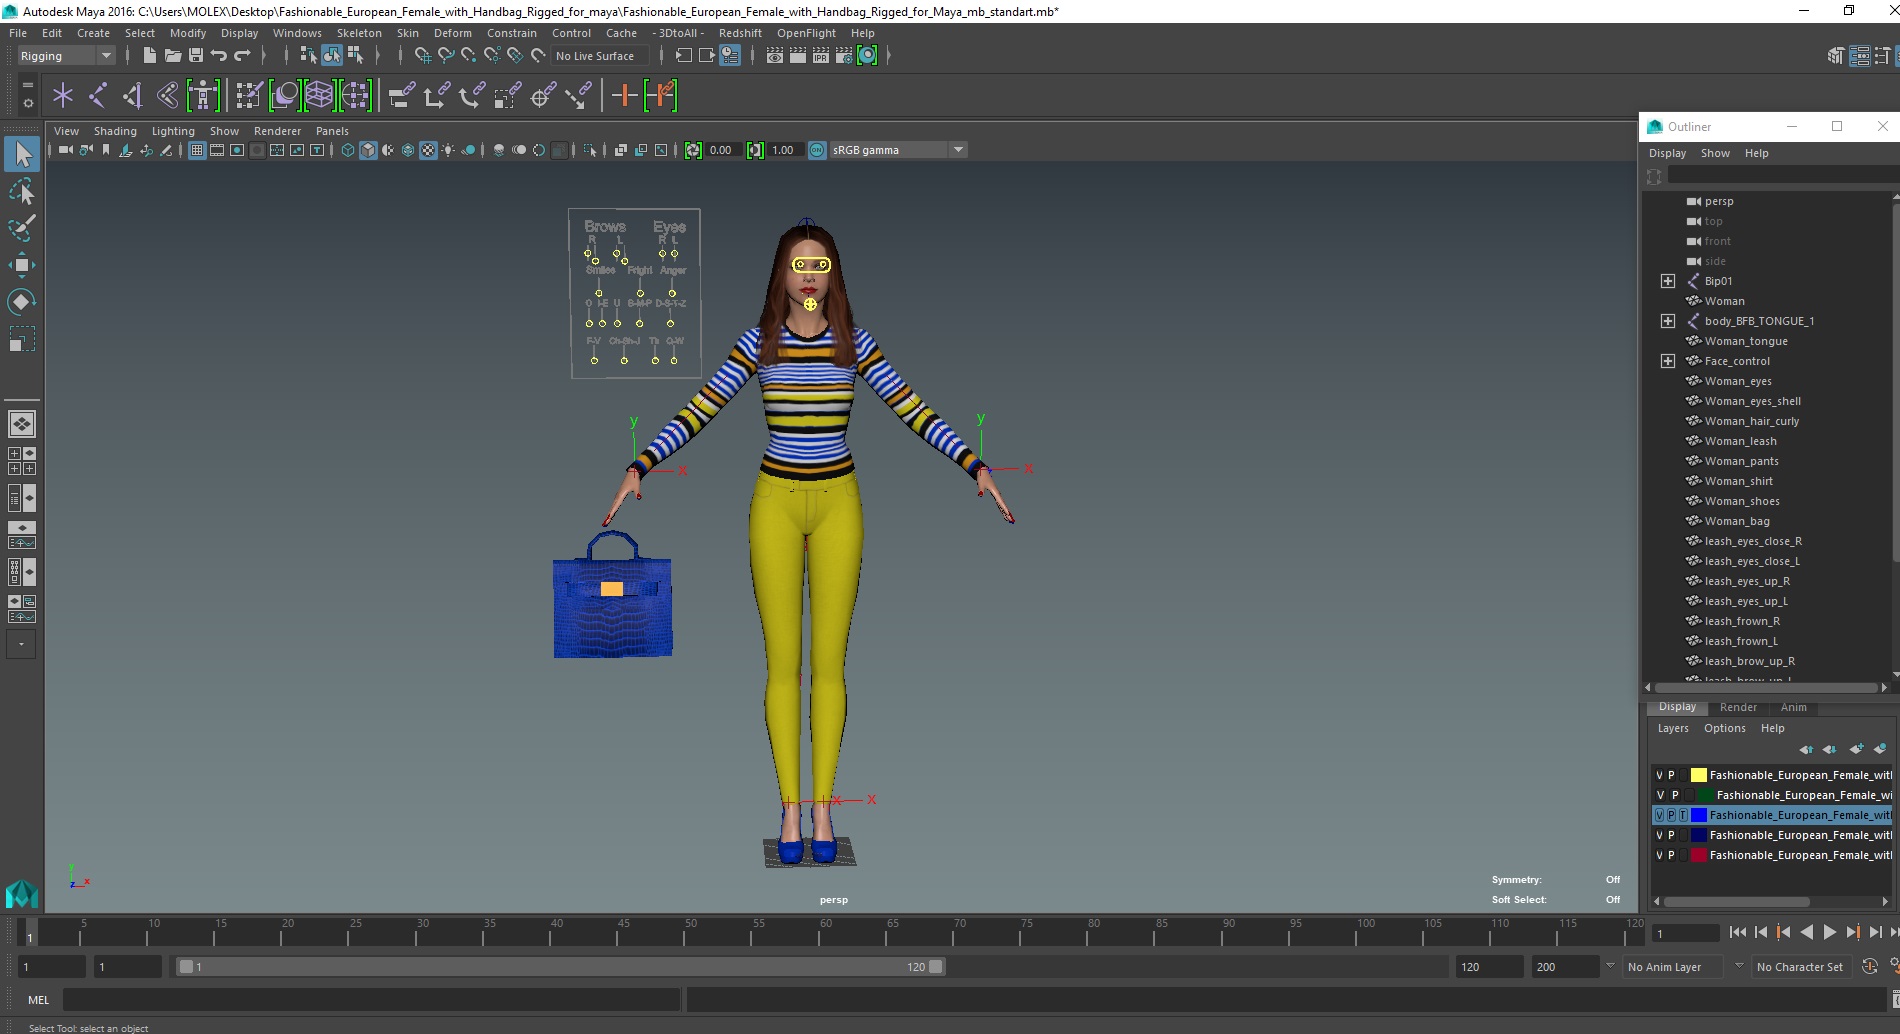Switch to the Render layer tab

point(1738,707)
